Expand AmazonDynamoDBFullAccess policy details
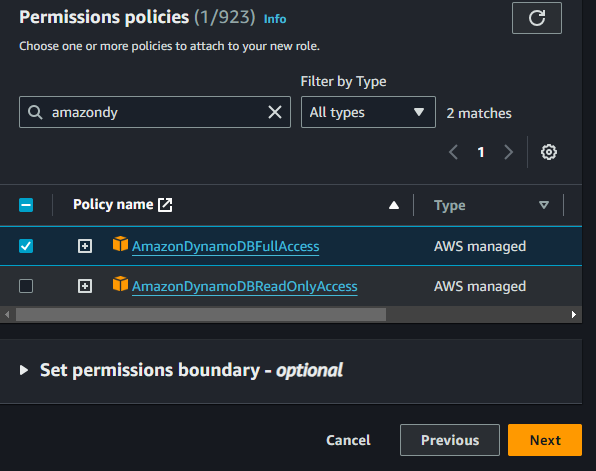This screenshot has height=471, width=596. [85, 246]
